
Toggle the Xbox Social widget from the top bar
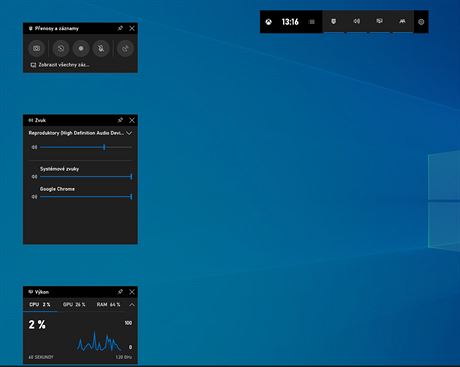[402, 21]
